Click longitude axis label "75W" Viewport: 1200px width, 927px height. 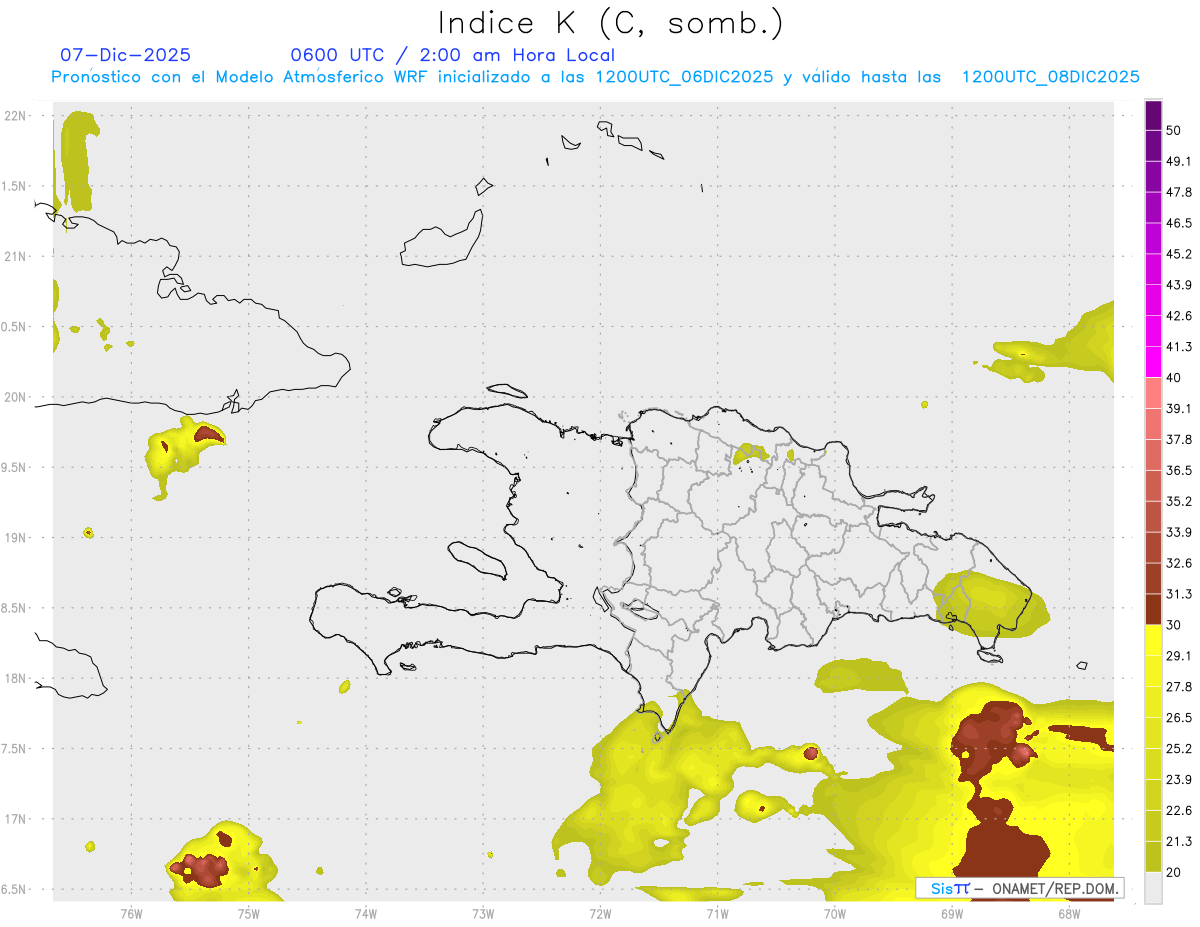click(x=249, y=914)
